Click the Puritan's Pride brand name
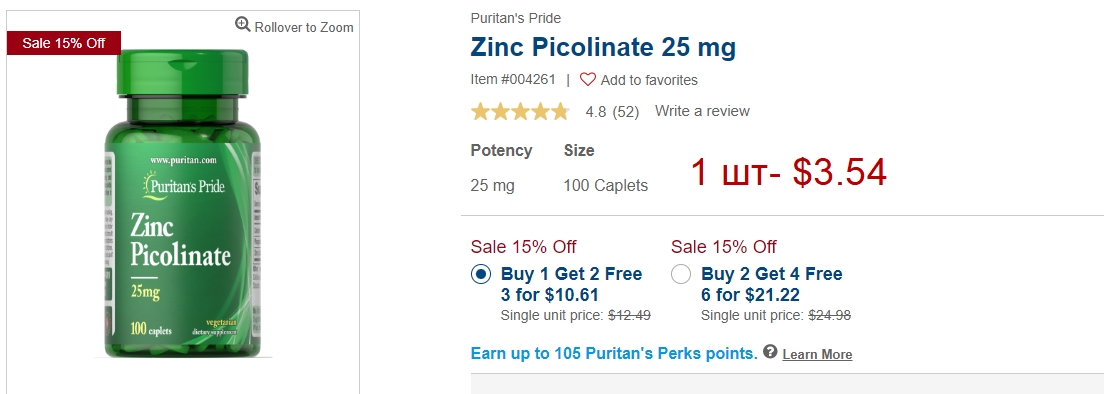 (516, 18)
